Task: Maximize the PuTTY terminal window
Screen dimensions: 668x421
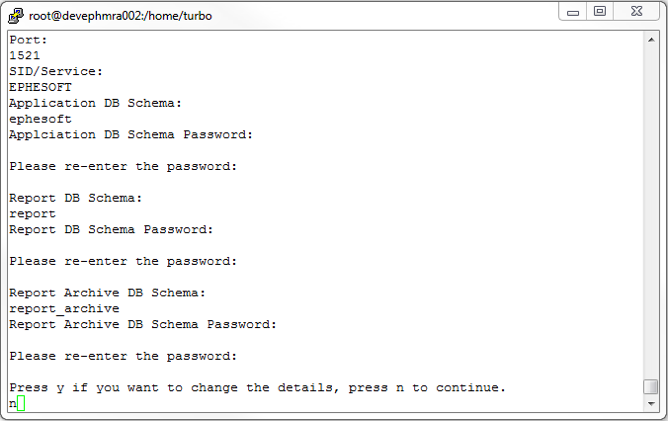Action: point(600,12)
